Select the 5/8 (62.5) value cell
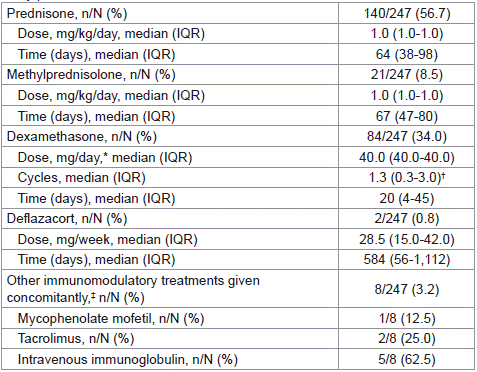477x372 pixels. tap(407, 359)
